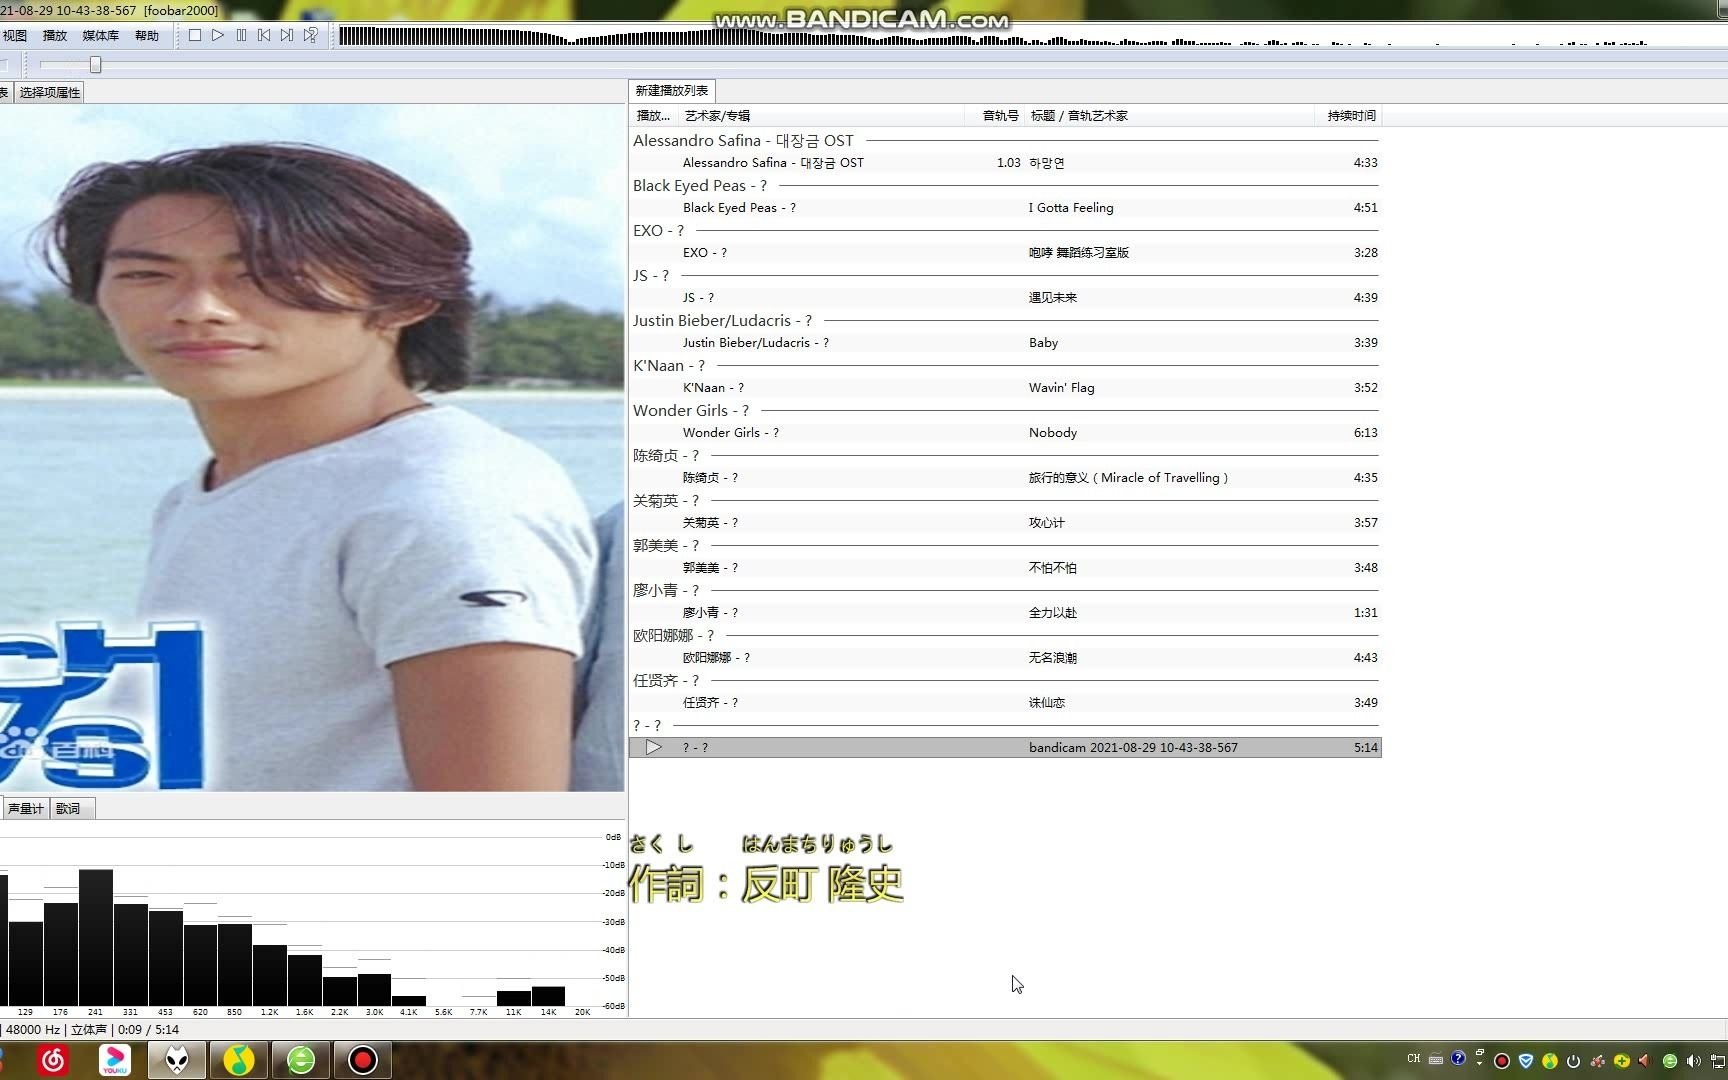Select the track 无名浪潮
Image resolution: width=1728 pixels, height=1080 pixels.
point(1005,658)
